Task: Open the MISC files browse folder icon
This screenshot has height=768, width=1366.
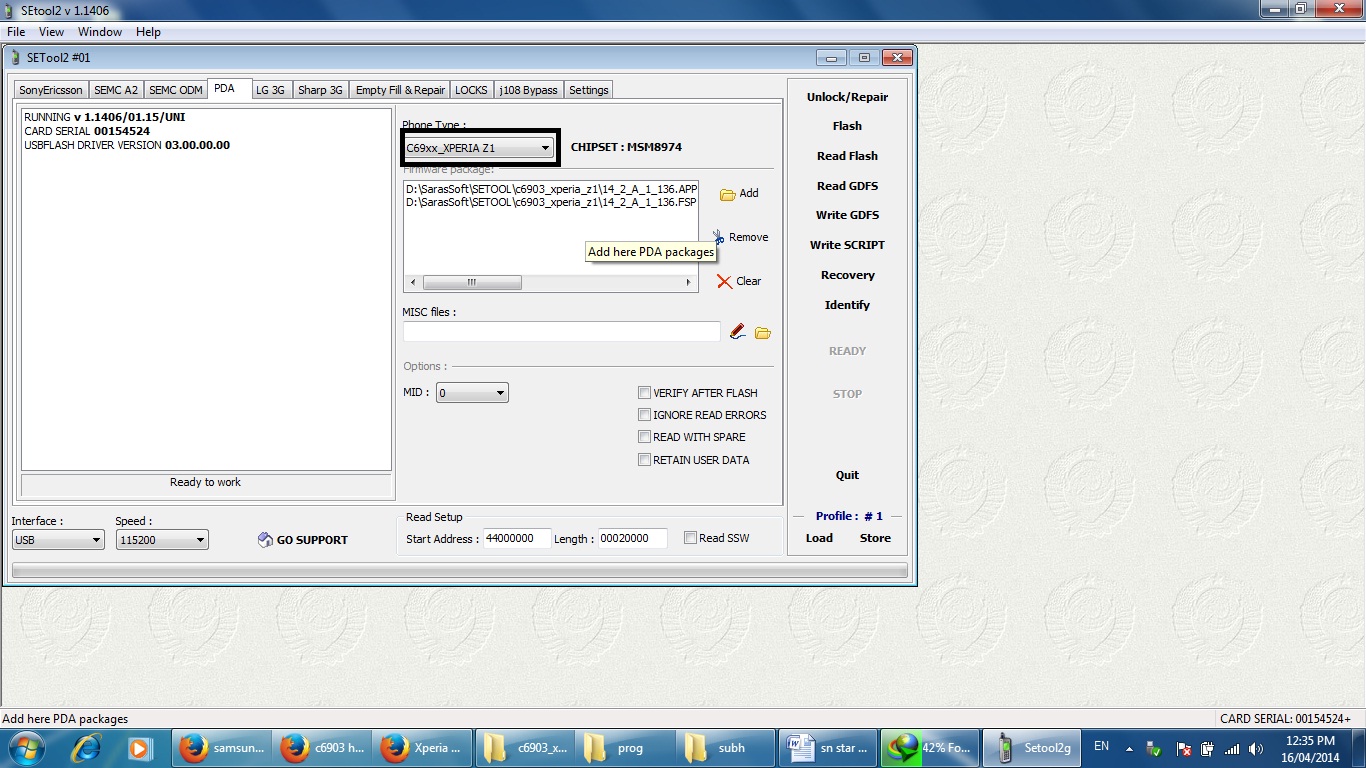Action: pos(763,333)
